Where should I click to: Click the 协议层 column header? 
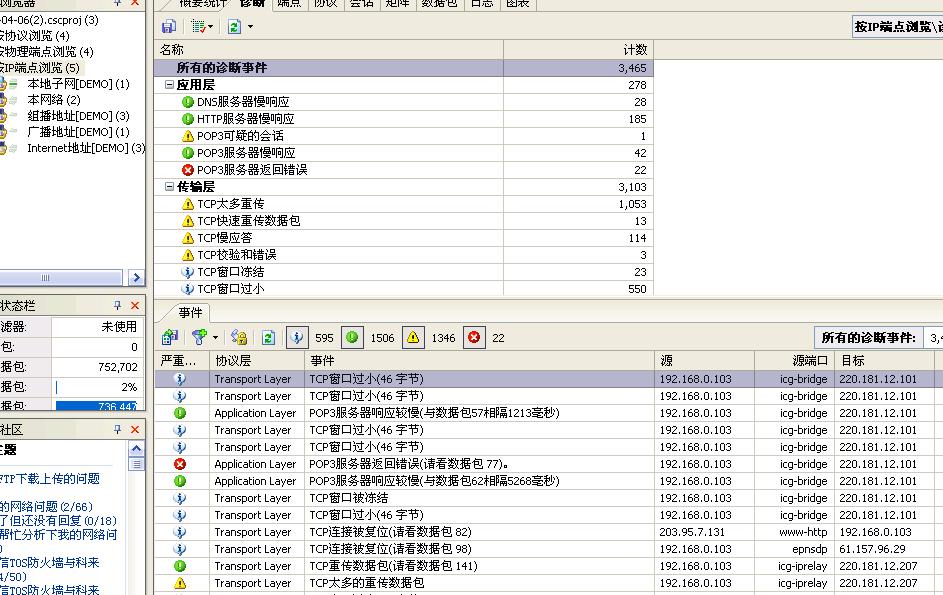[x=233, y=360]
